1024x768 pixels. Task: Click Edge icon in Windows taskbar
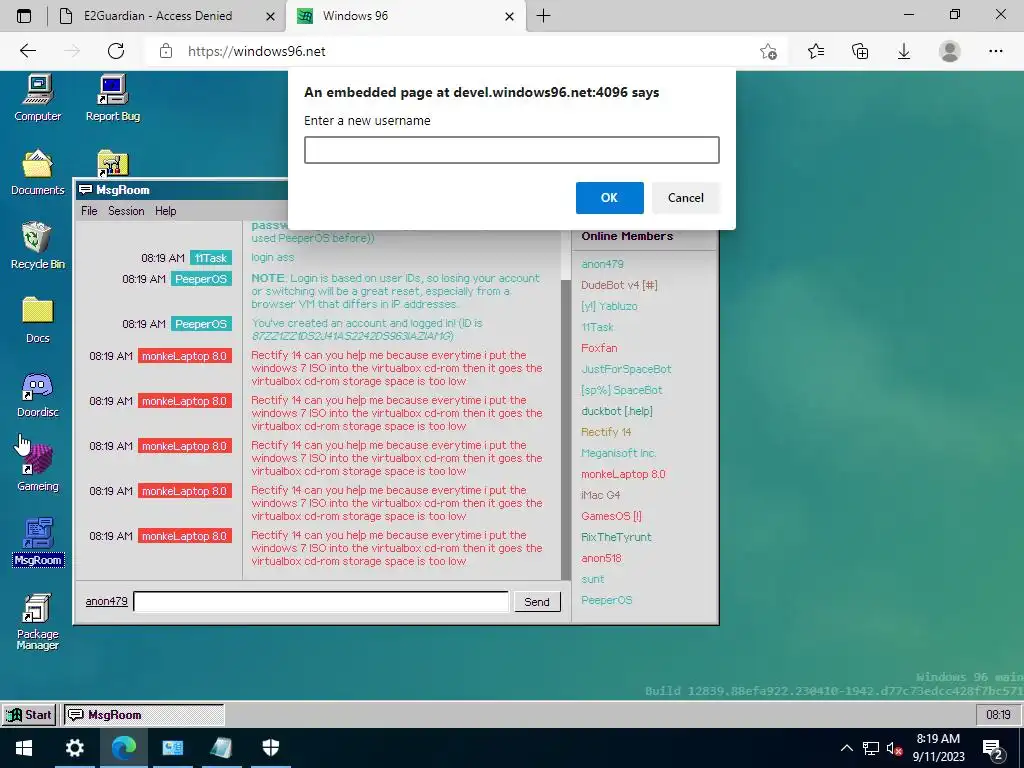[123, 748]
